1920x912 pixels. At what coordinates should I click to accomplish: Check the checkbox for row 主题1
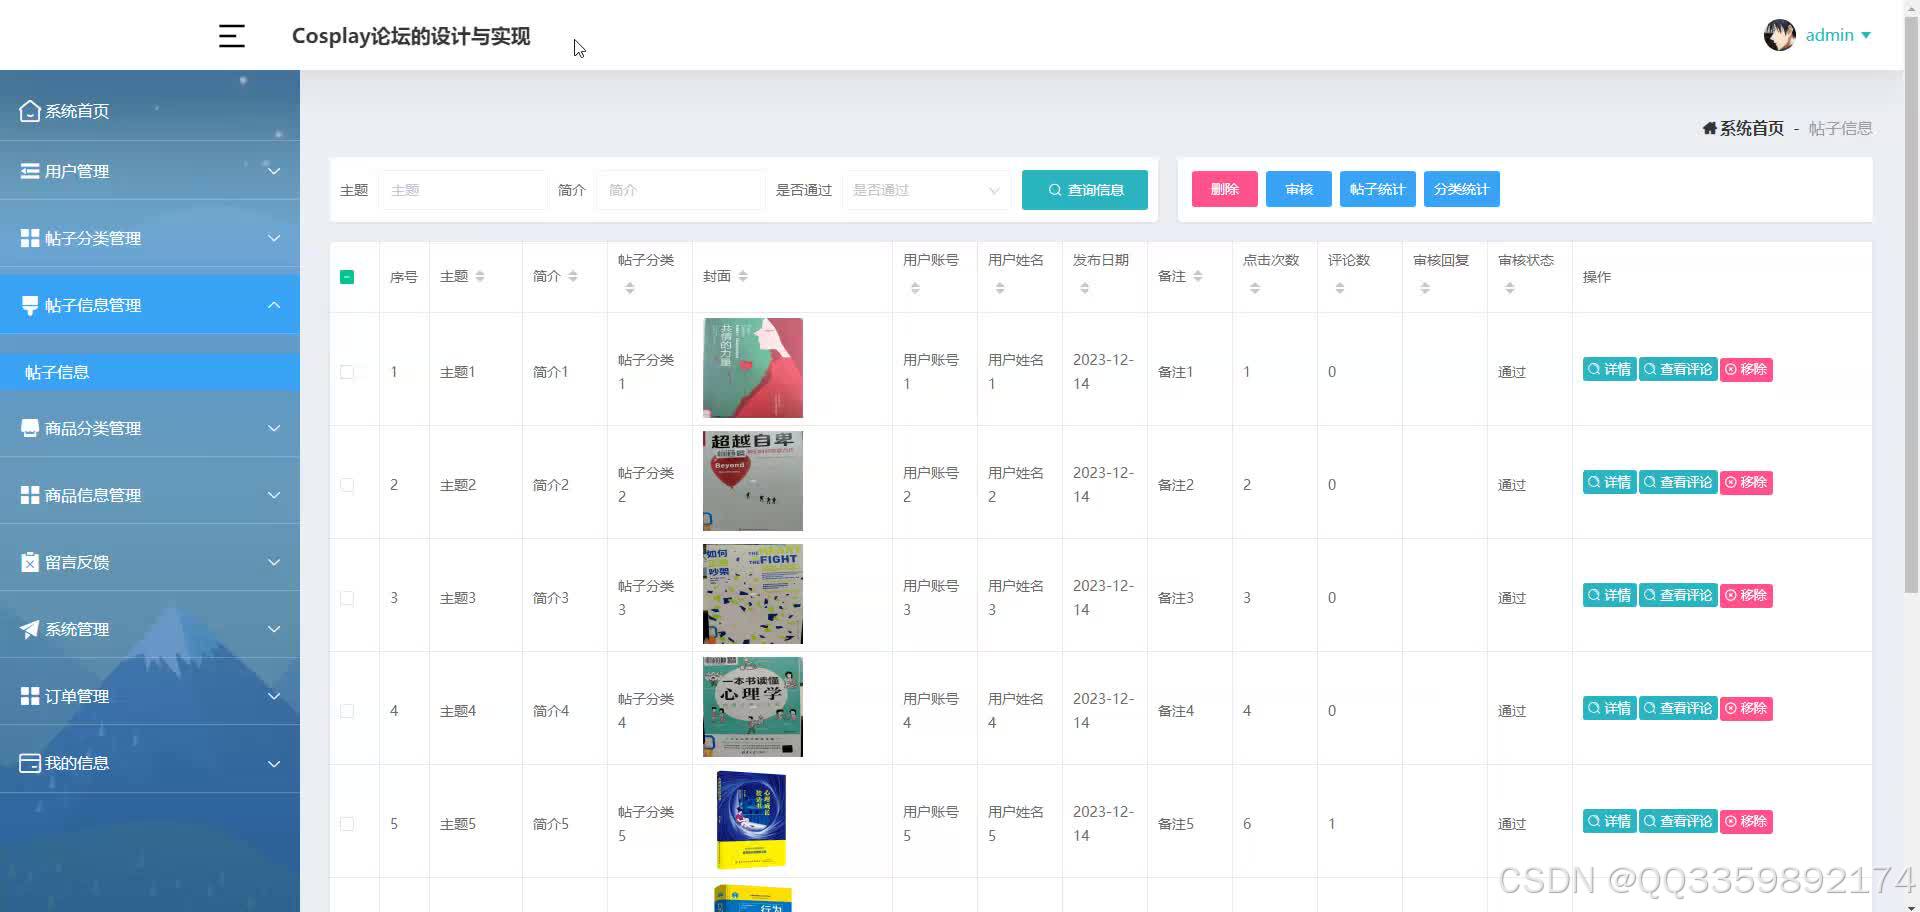(x=347, y=372)
